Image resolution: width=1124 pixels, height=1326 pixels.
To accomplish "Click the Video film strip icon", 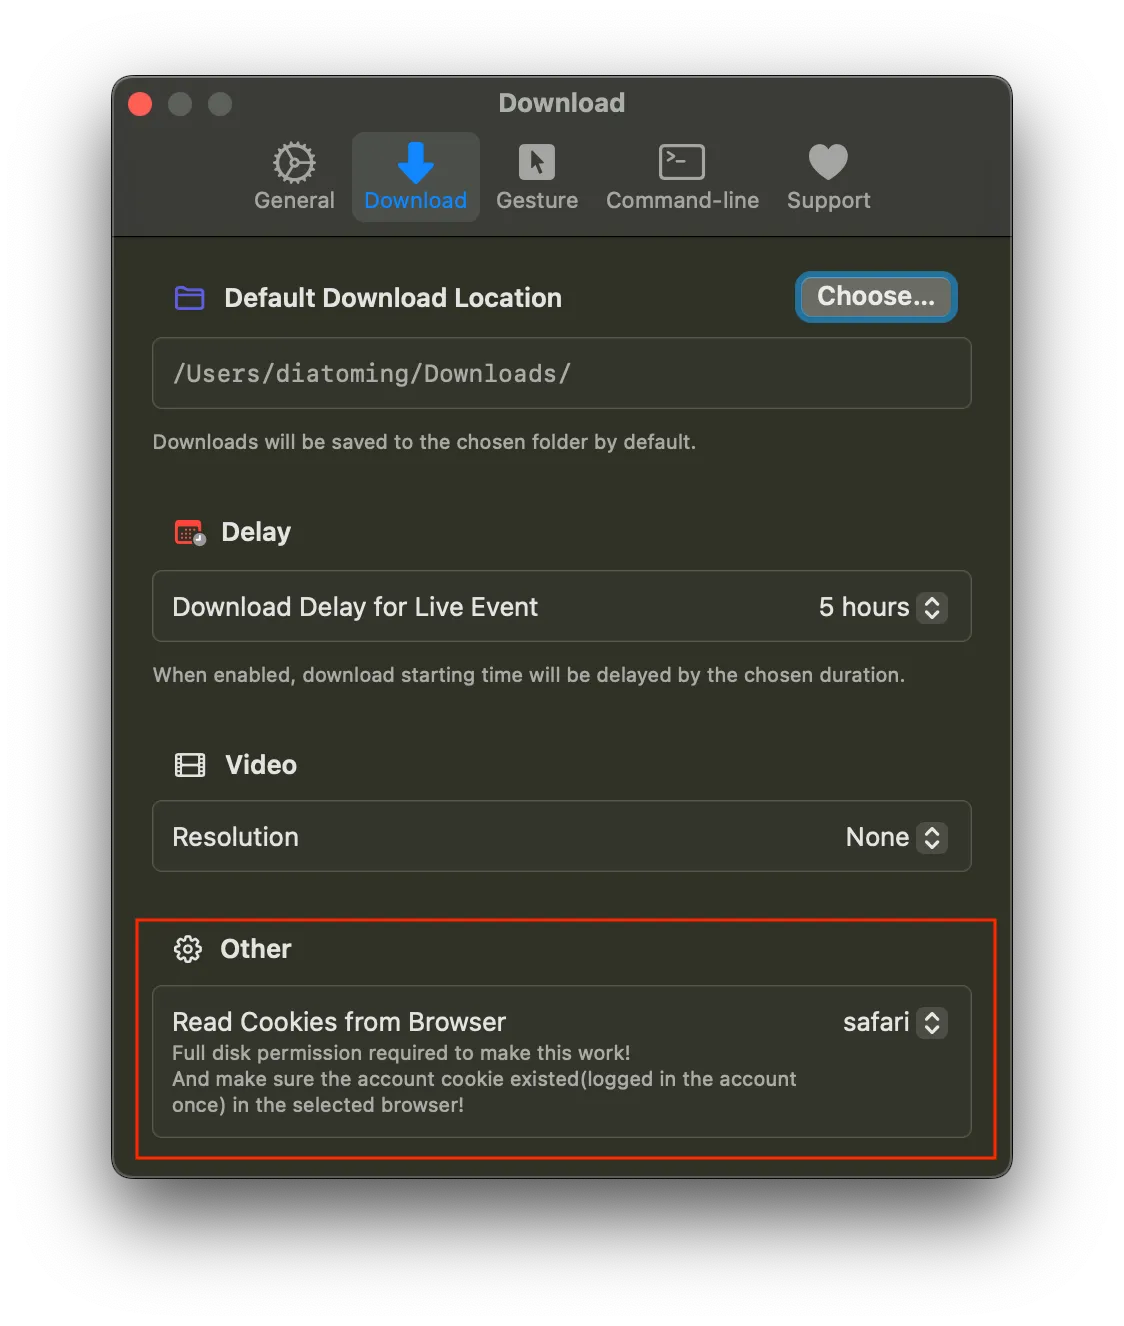I will (189, 764).
